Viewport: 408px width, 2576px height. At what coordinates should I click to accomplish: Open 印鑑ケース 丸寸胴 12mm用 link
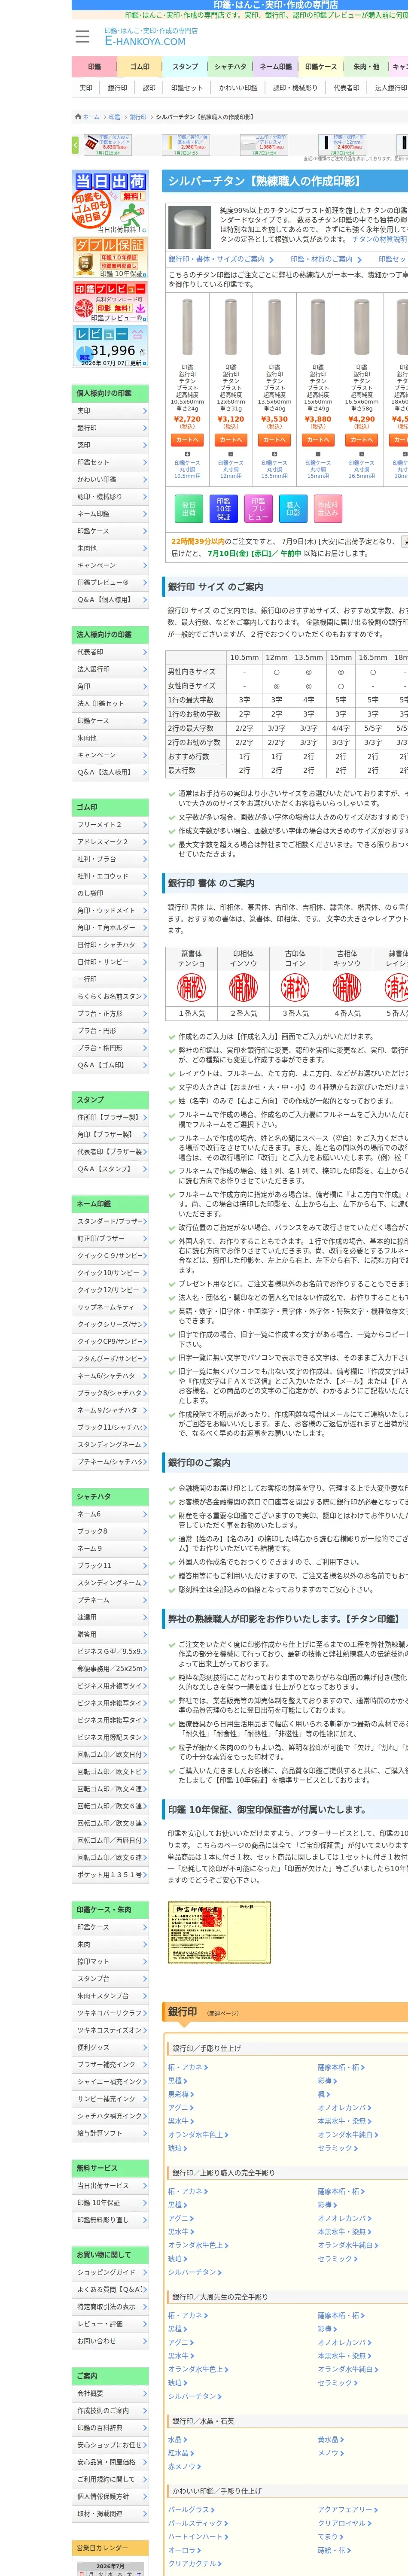[231, 469]
